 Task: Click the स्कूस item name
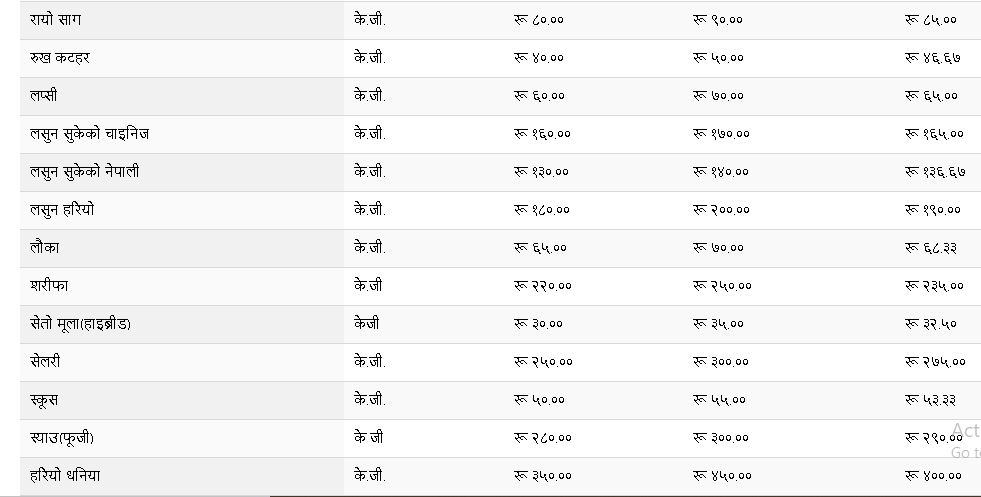[45, 400]
